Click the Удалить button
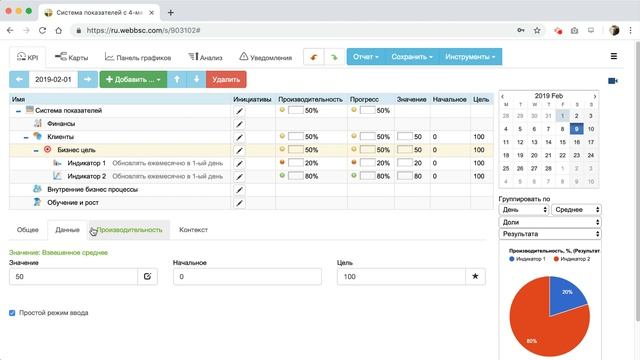Screen dimensions: 640x360 [x=226, y=79]
